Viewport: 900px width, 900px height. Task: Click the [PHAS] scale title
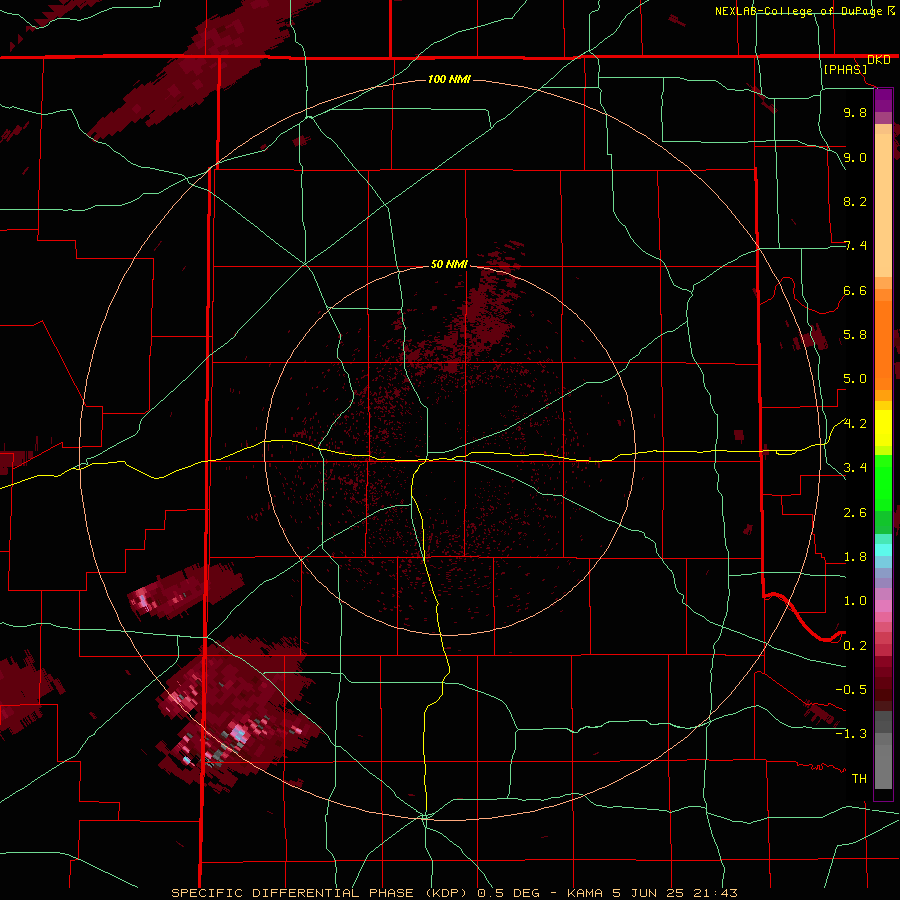tap(845, 69)
